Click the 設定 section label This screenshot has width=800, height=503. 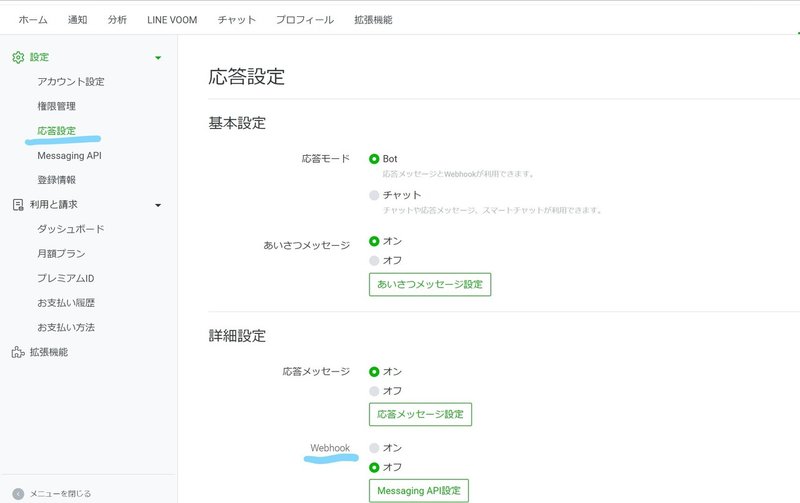coord(39,57)
